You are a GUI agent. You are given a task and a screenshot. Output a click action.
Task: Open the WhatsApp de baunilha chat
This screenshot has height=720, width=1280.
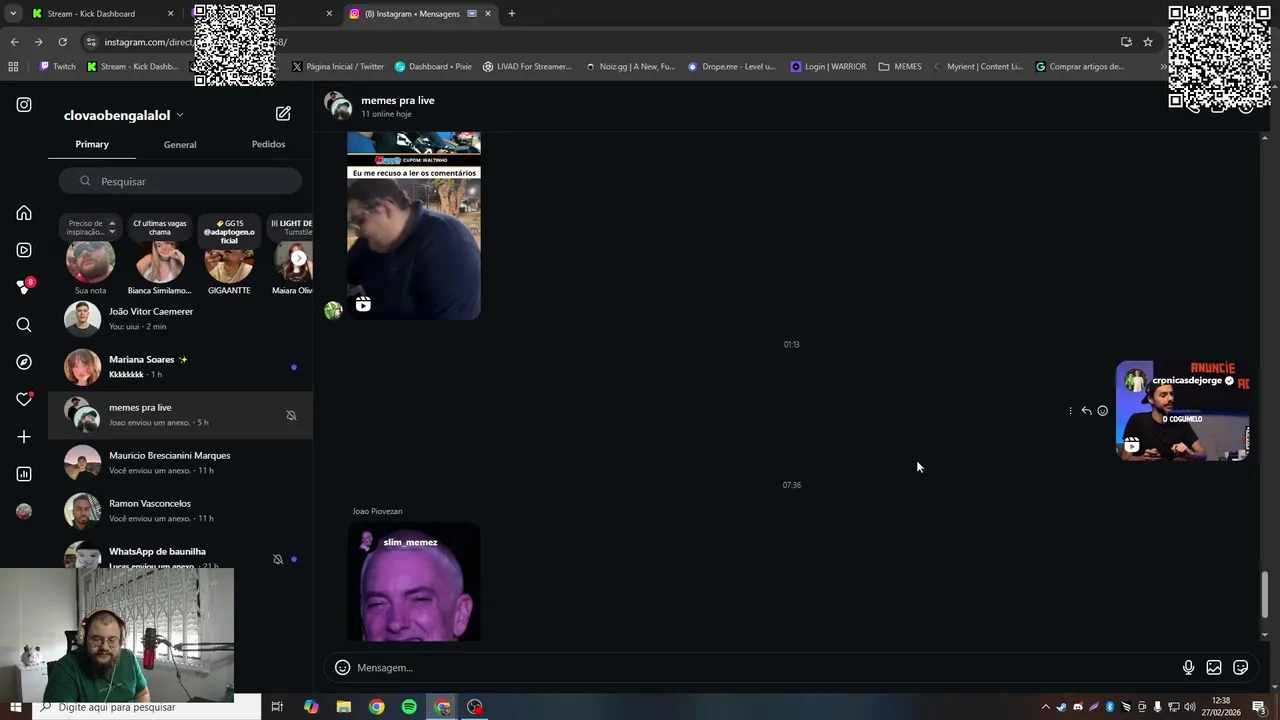coord(180,556)
